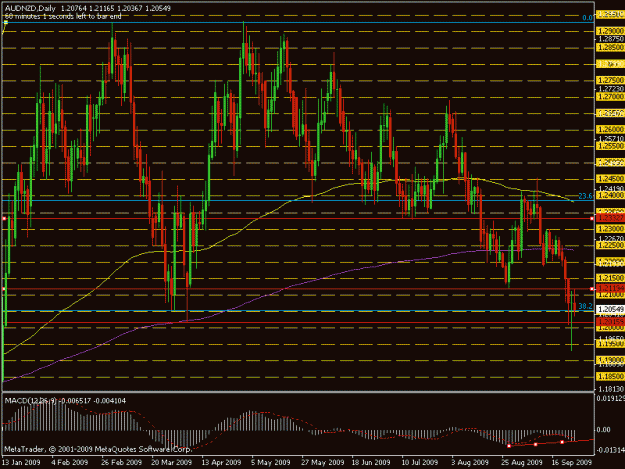Click the 10 Jul 2009 date label
625x469 pixels.
pos(420,462)
